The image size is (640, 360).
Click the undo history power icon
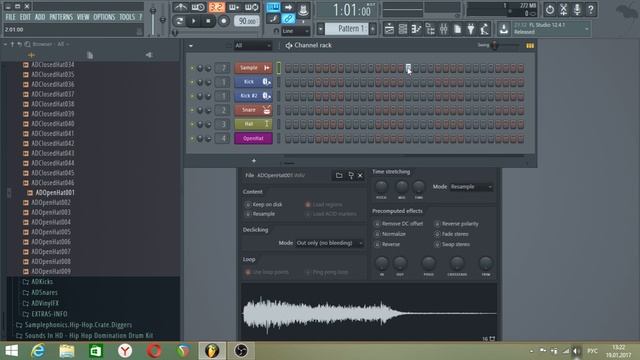coord(550,9)
